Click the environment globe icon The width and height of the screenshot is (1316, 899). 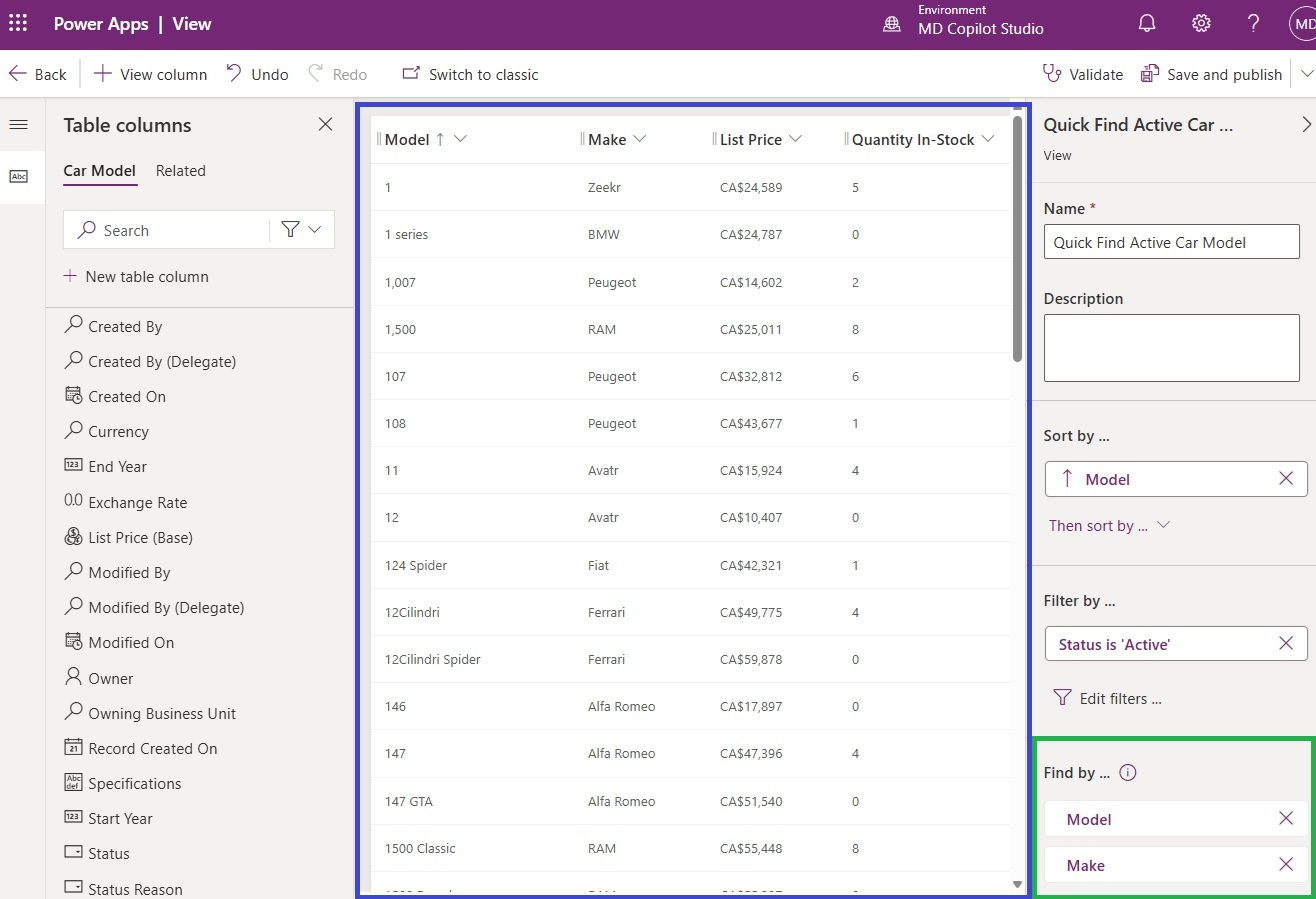click(892, 24)
